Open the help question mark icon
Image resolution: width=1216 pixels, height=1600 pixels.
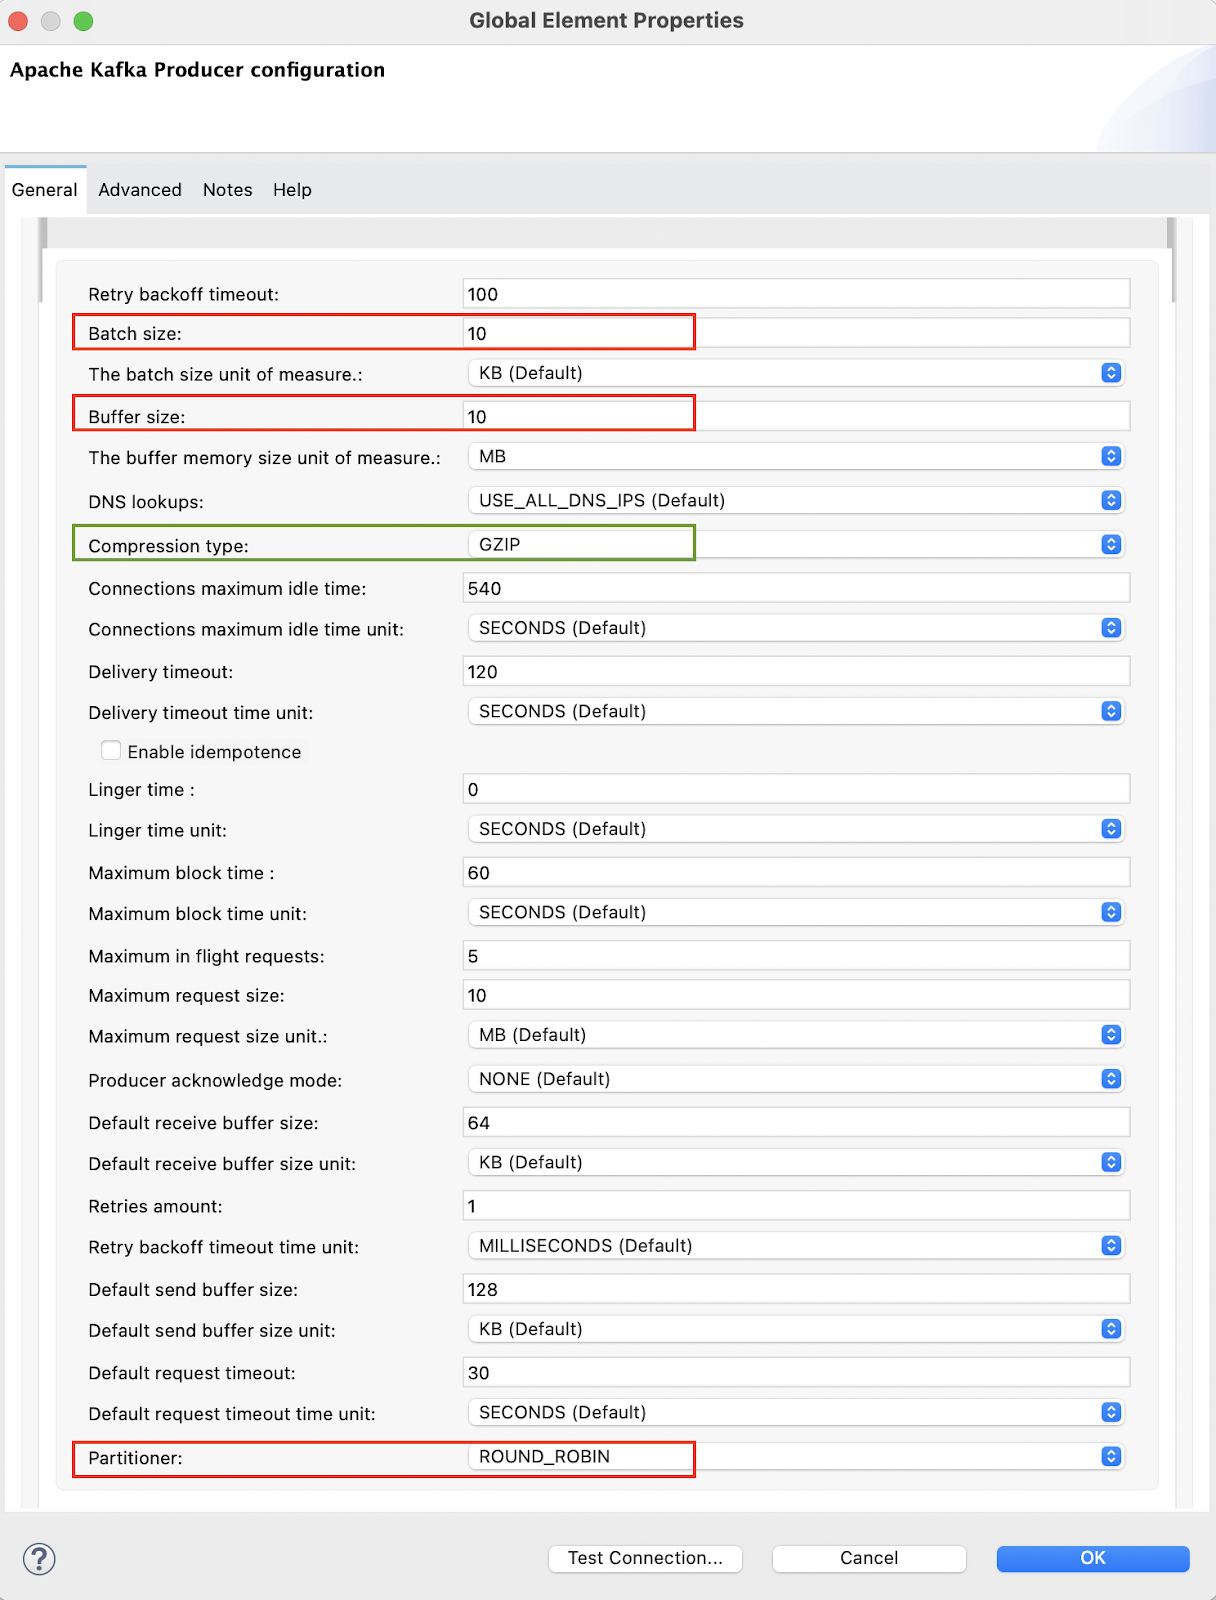click(x=39, y=1558)
